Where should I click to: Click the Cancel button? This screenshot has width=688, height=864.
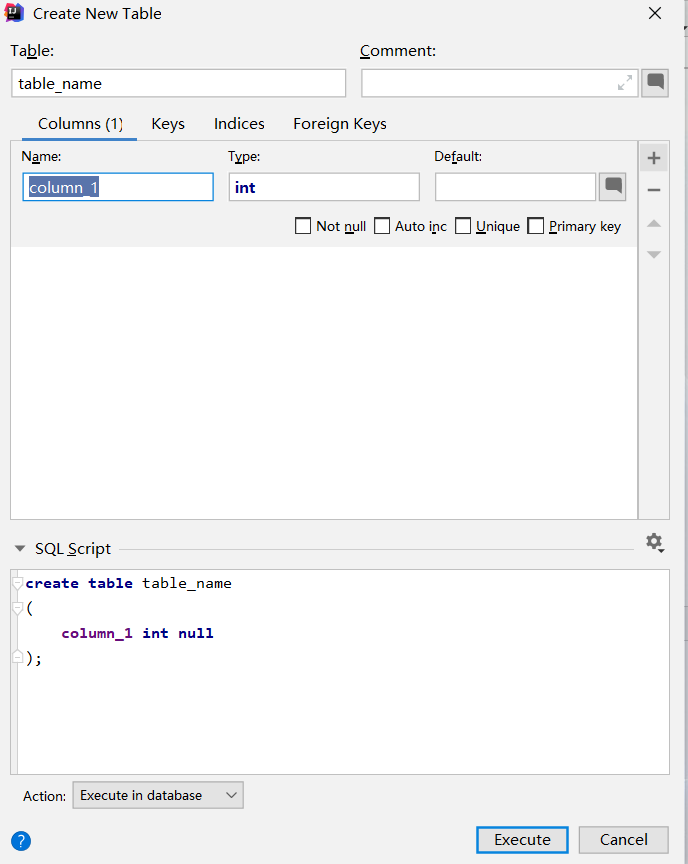624,840
